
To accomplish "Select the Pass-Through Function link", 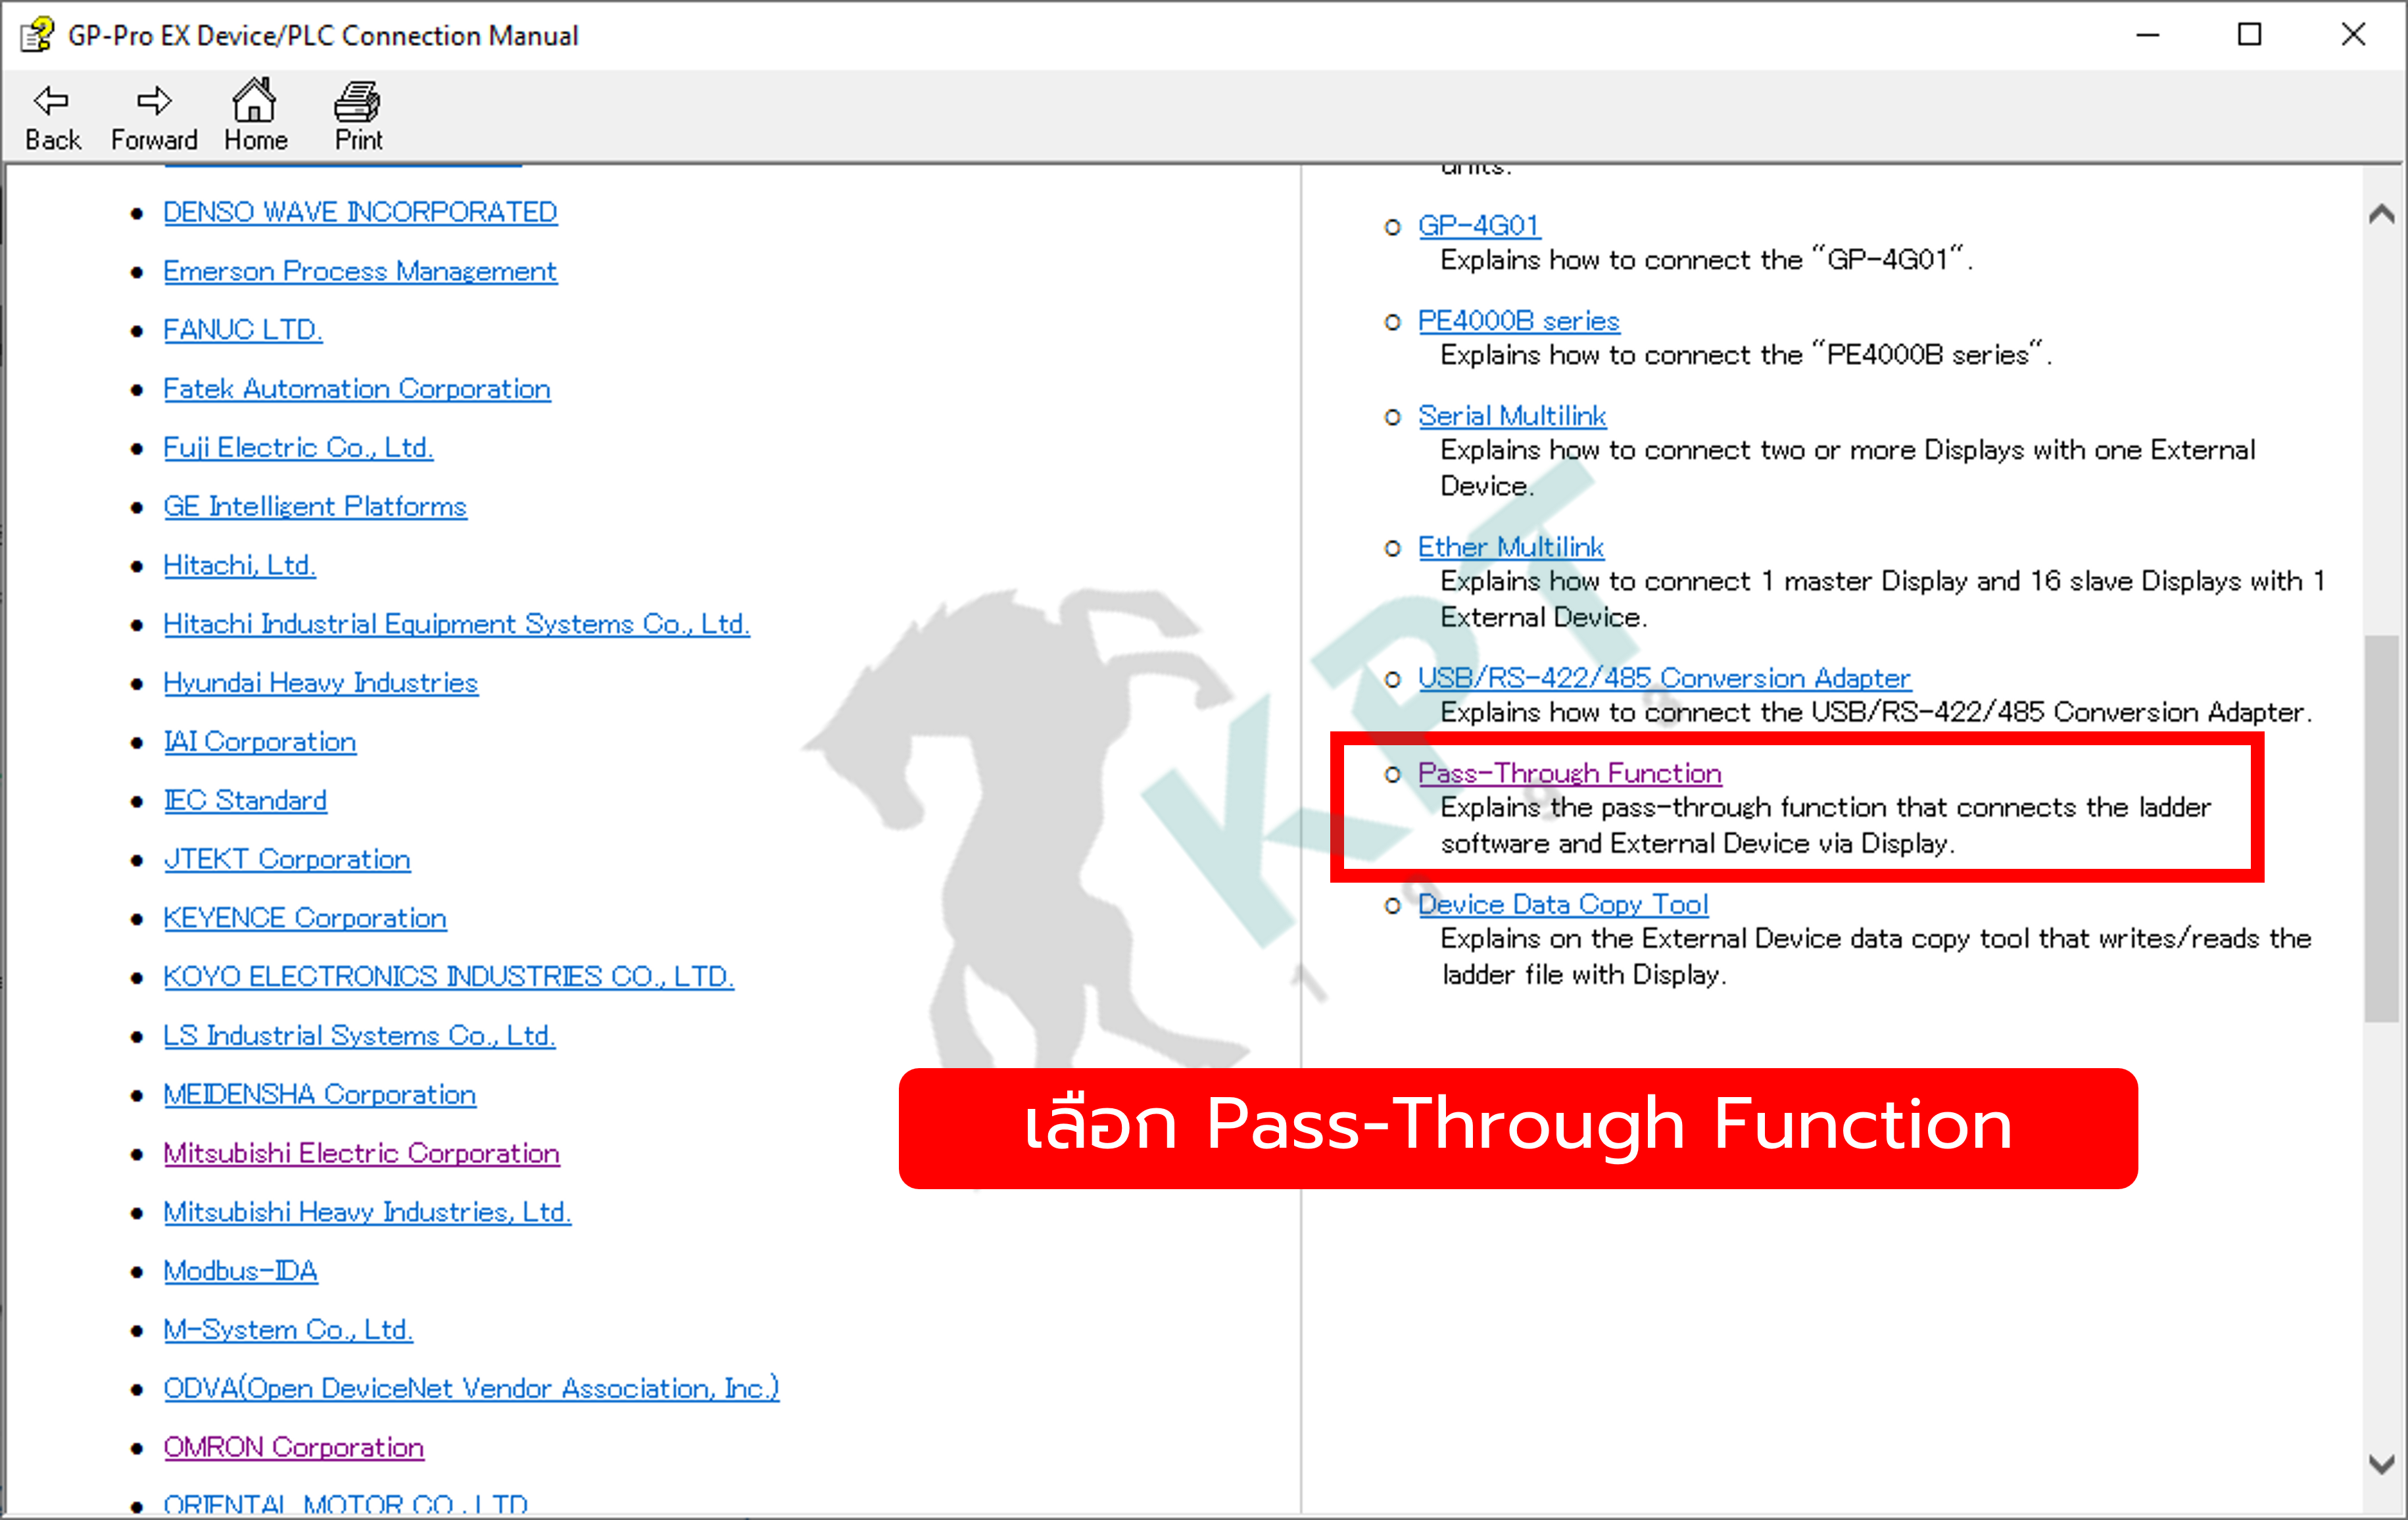I will pos(1569,773).
